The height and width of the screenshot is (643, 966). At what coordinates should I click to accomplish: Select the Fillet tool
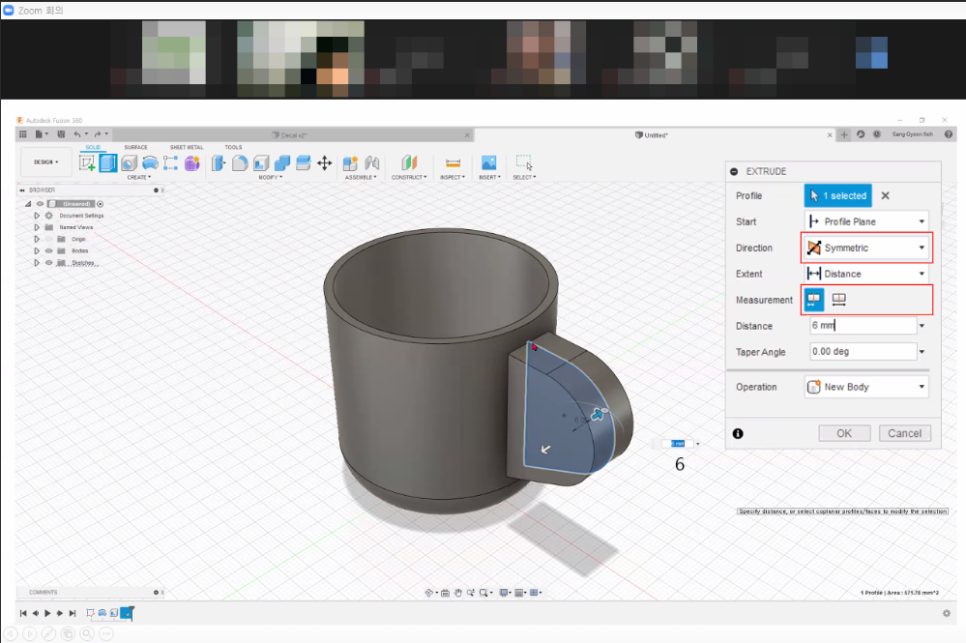240,163
